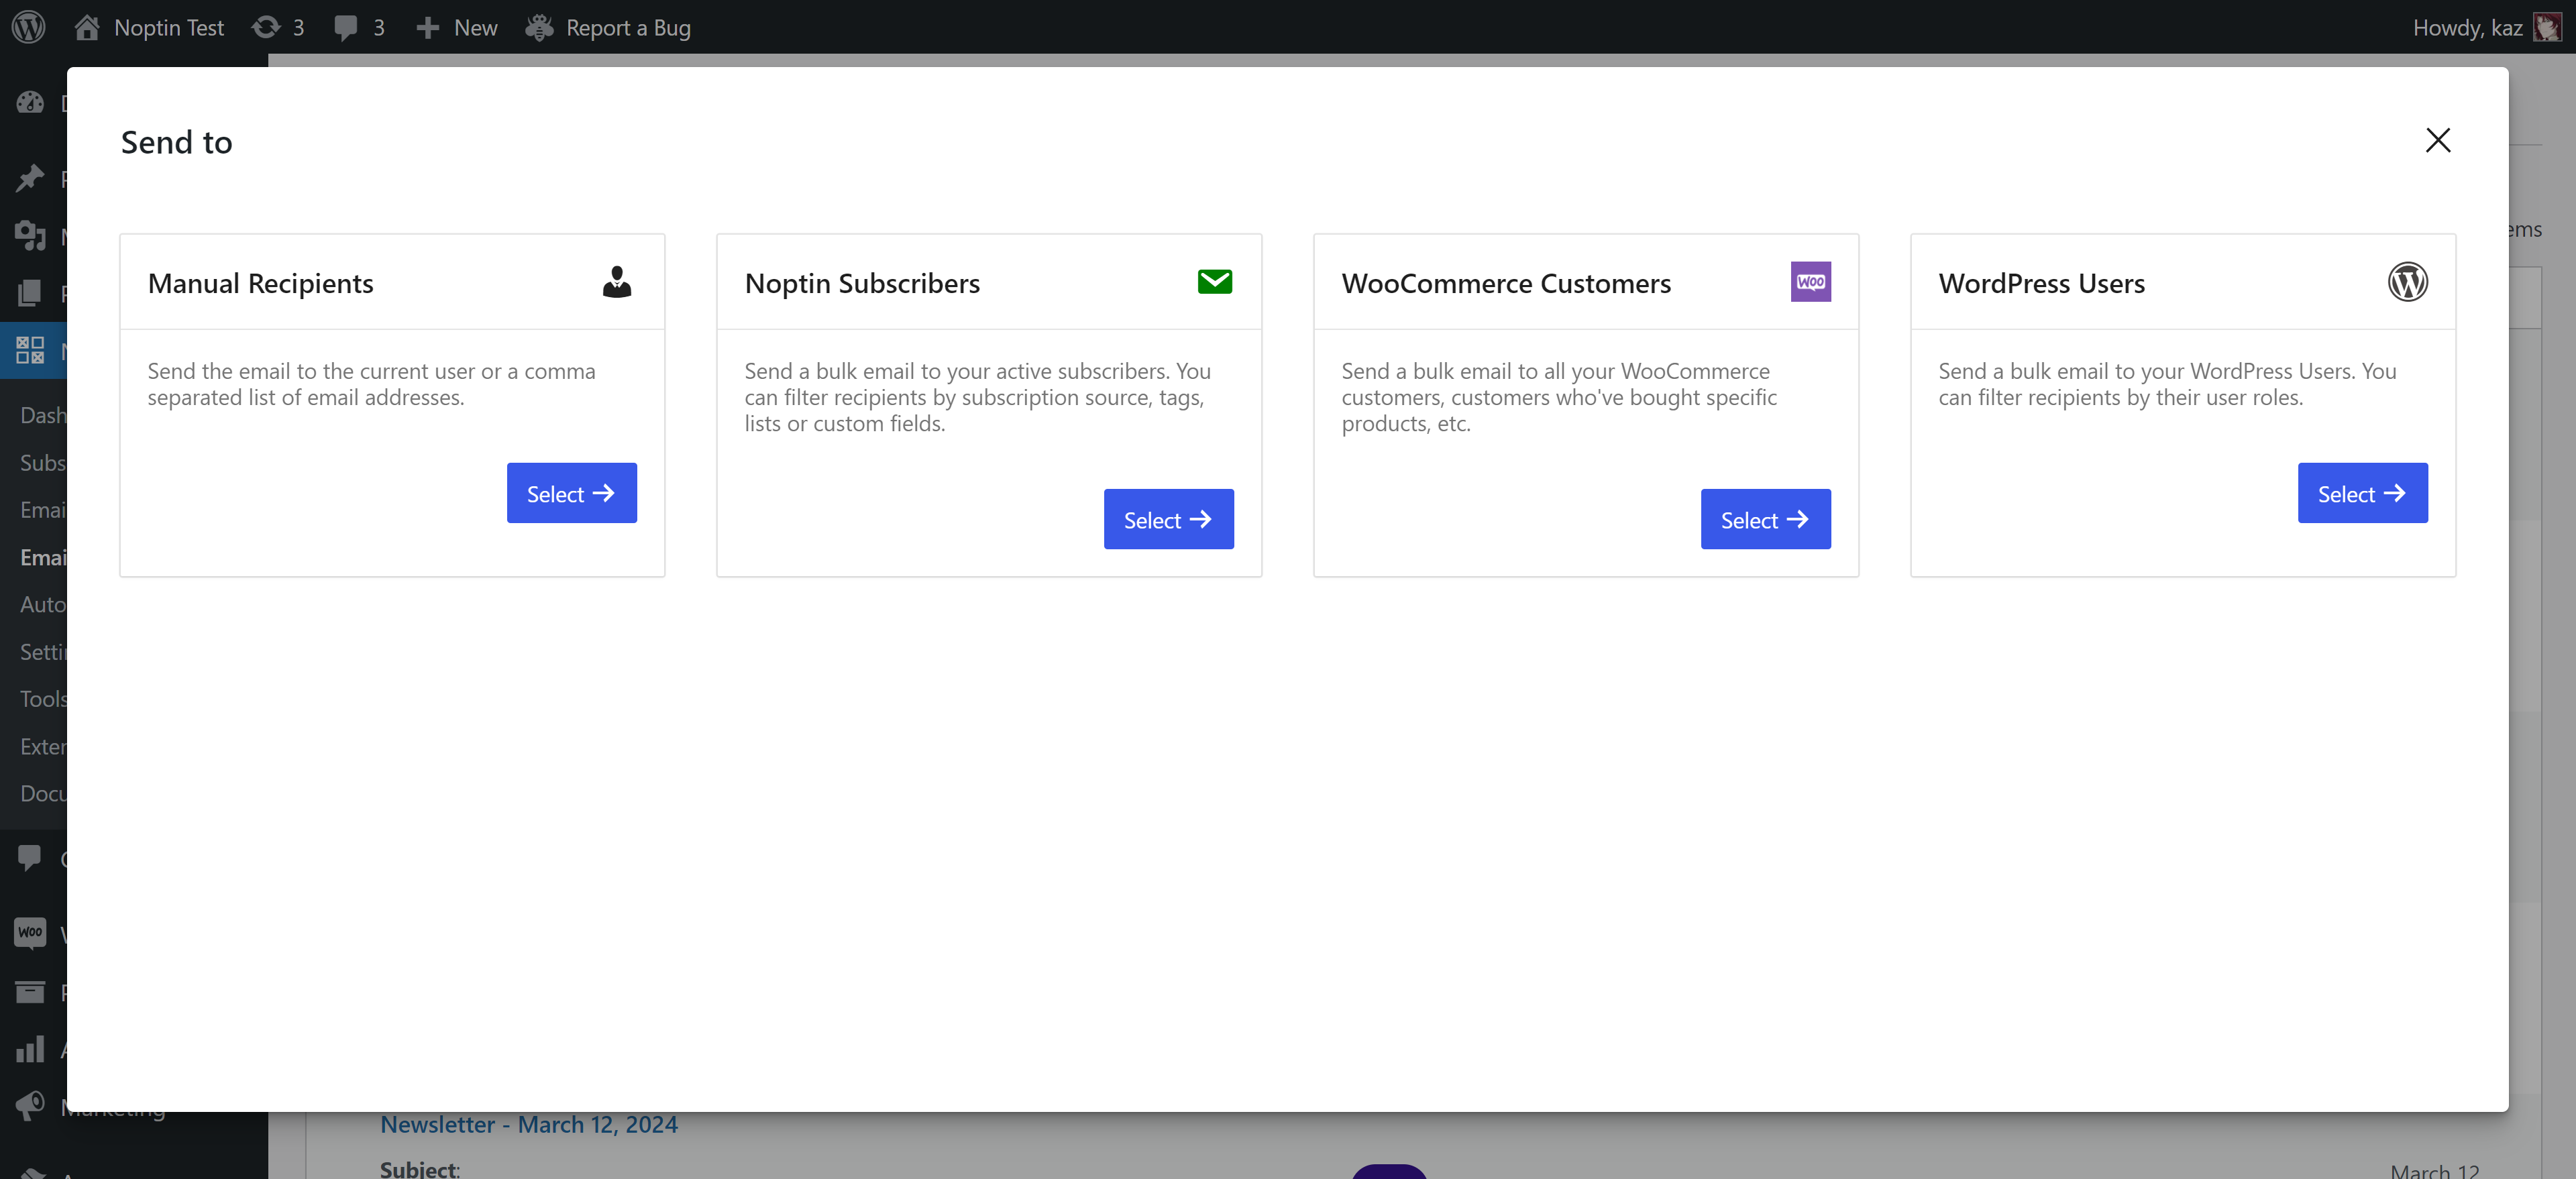The height and width of the screenshot is (1179, 2576).
Task: Open the Noptin Test site menu
Action: click(x=149, y=27)
